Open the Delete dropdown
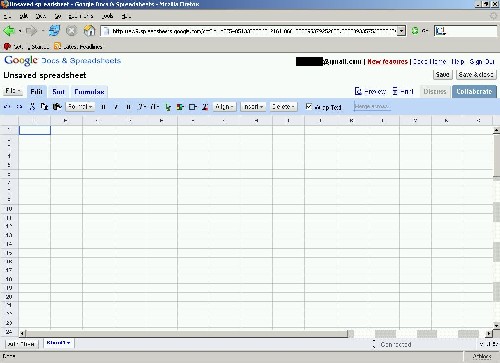Viewport: 500px width, 363px height. (x=283, y=107)
